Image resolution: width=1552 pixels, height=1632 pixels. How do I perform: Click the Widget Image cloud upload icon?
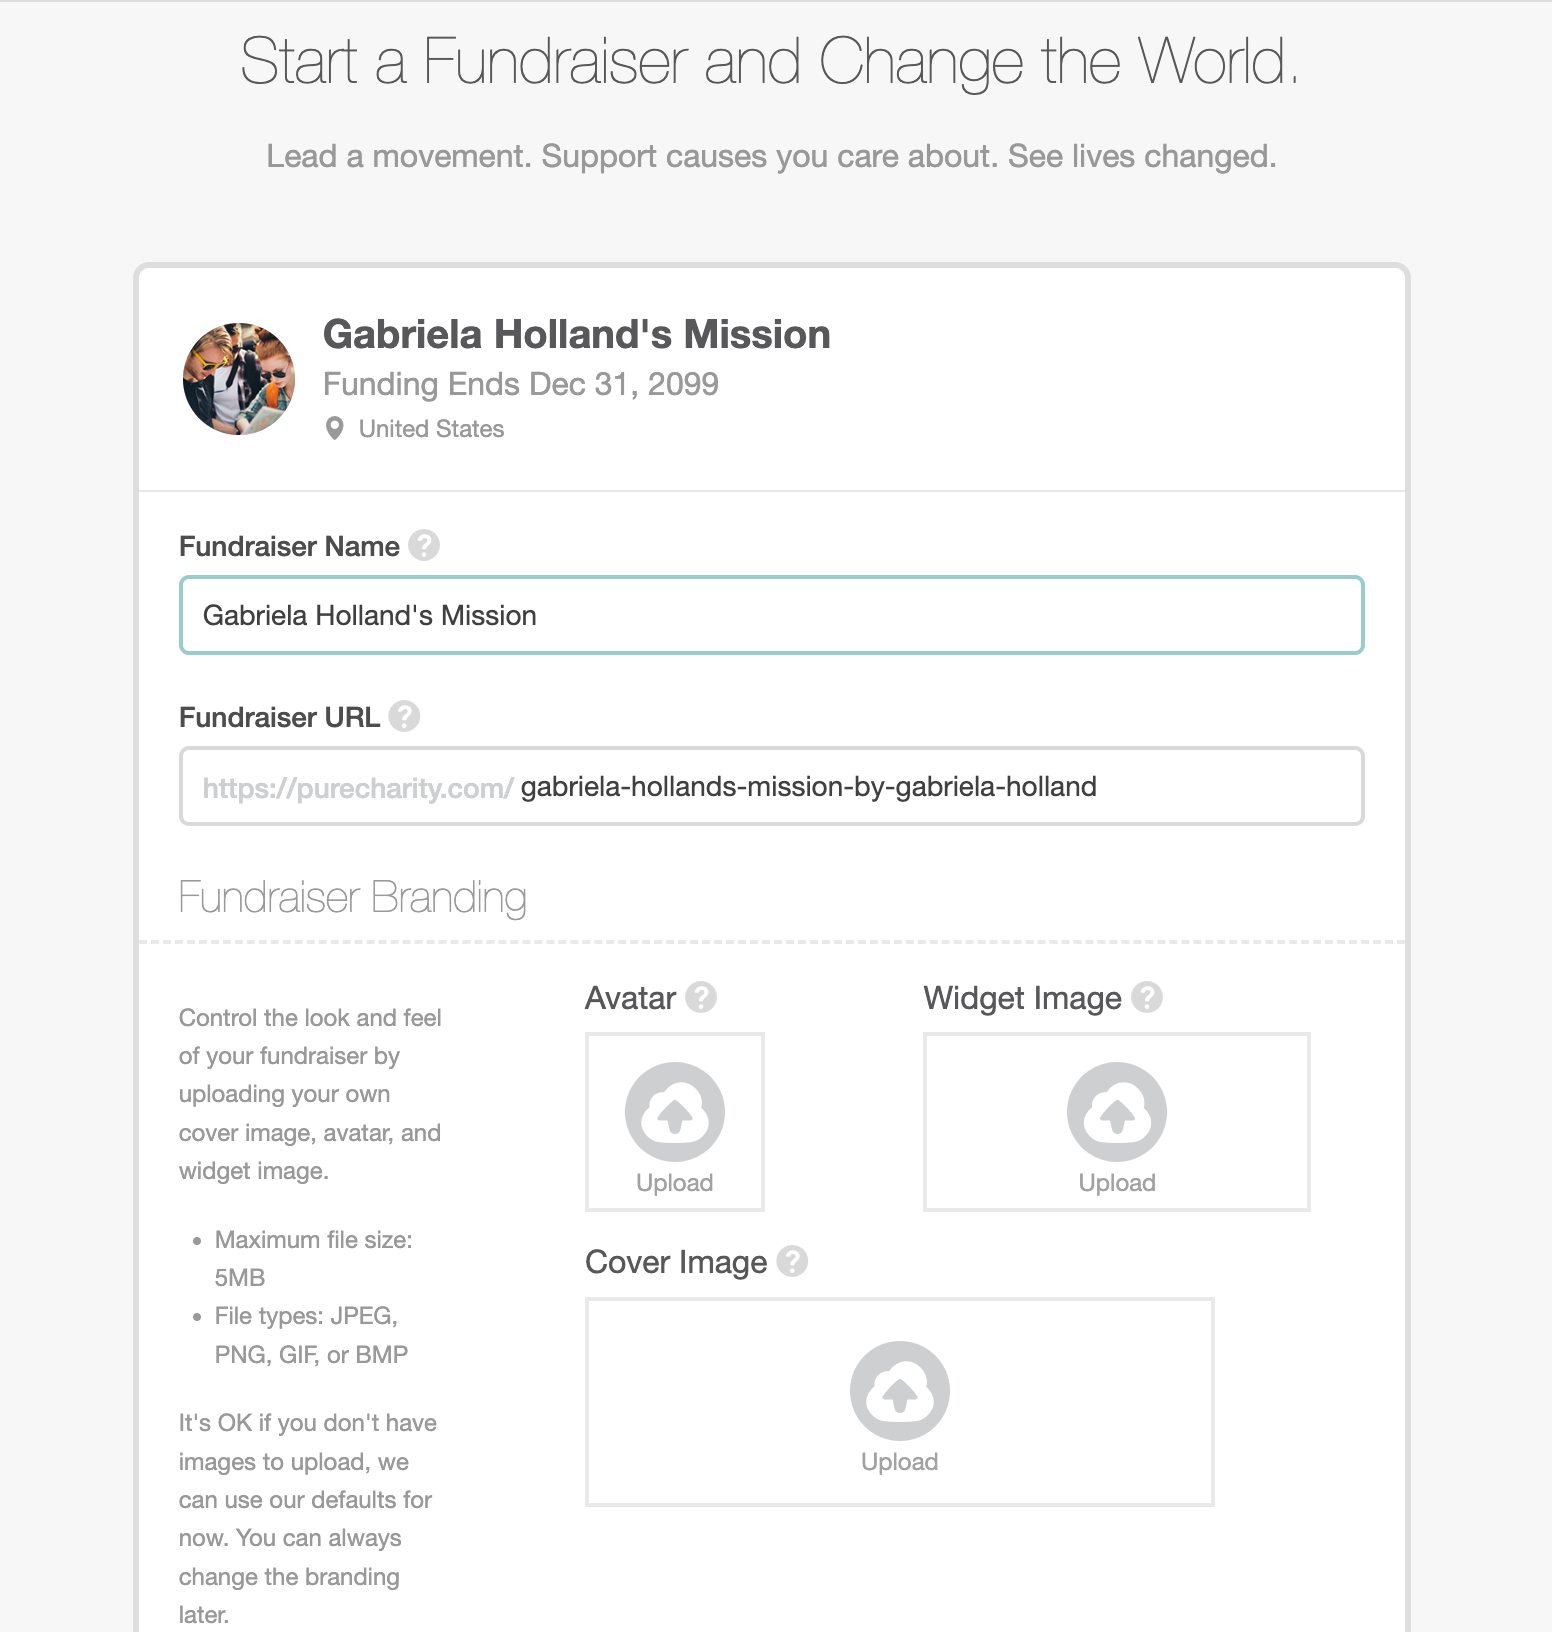1116,1112
